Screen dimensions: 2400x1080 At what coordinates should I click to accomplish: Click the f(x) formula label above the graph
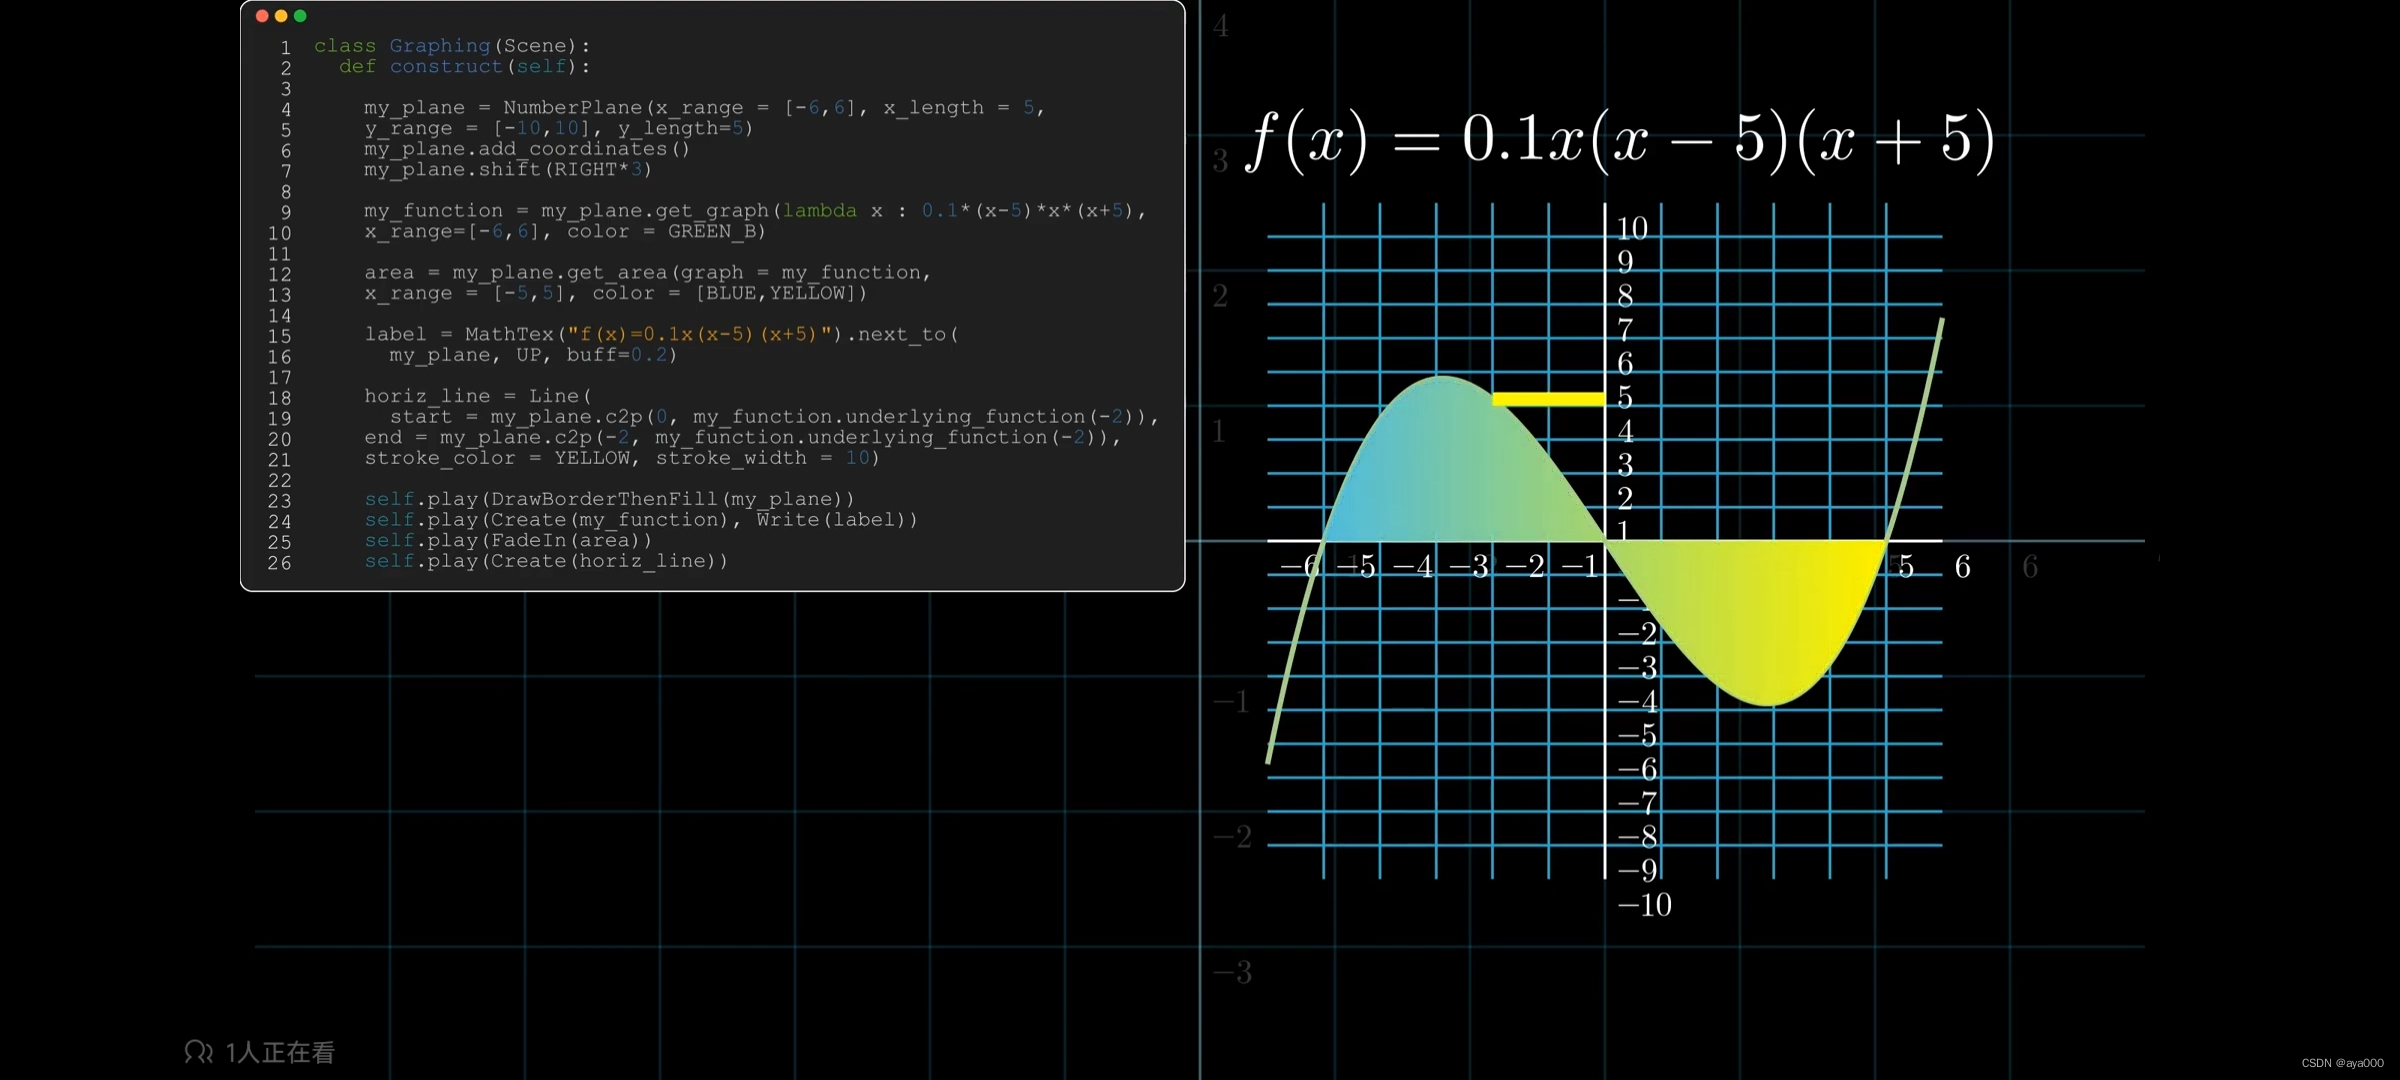point(1620,140)
